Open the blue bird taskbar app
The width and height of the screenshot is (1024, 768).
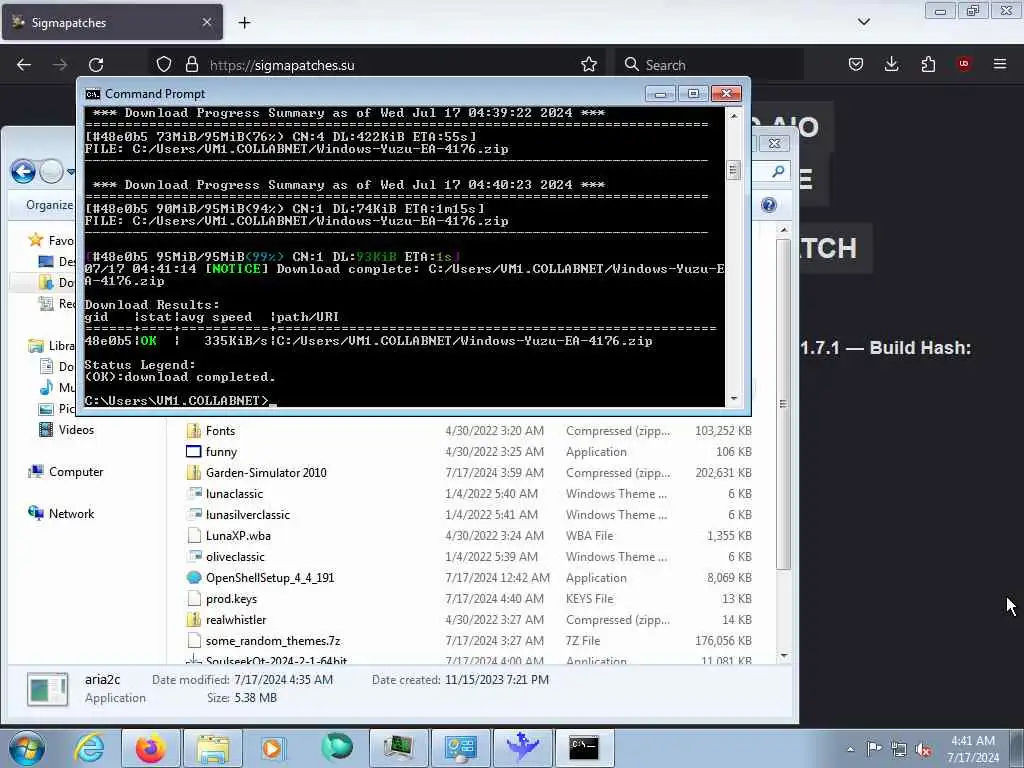[522, 748]
